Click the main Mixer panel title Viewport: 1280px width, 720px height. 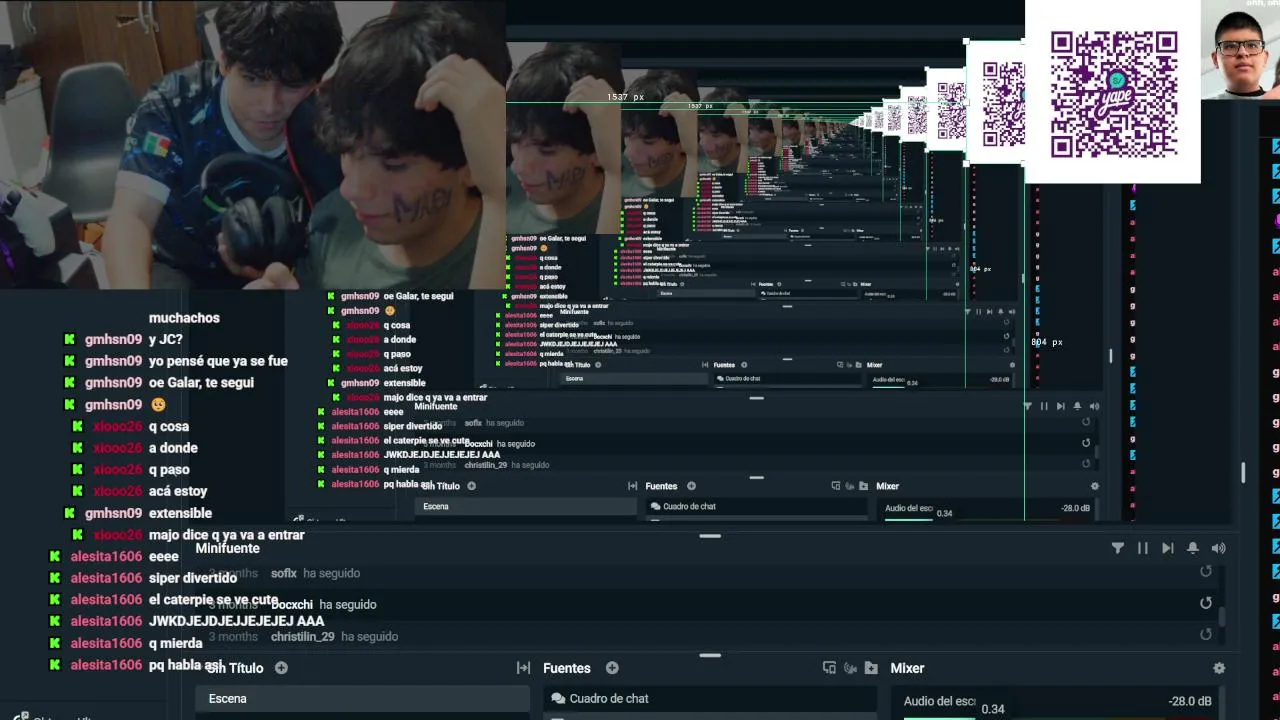[x=907, y=668]
